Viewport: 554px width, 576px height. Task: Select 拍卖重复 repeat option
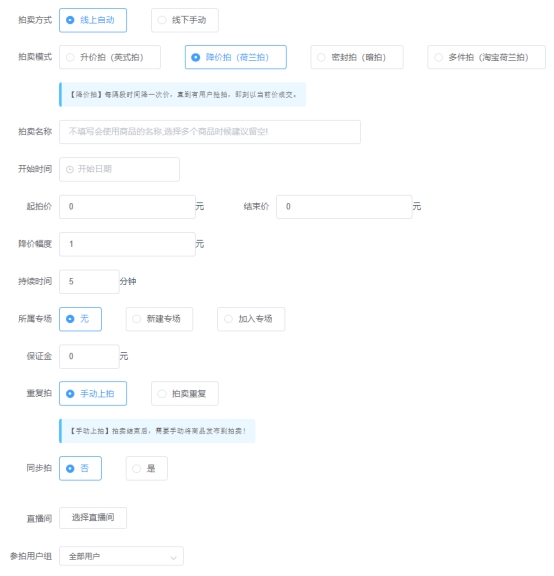[185, 394]
